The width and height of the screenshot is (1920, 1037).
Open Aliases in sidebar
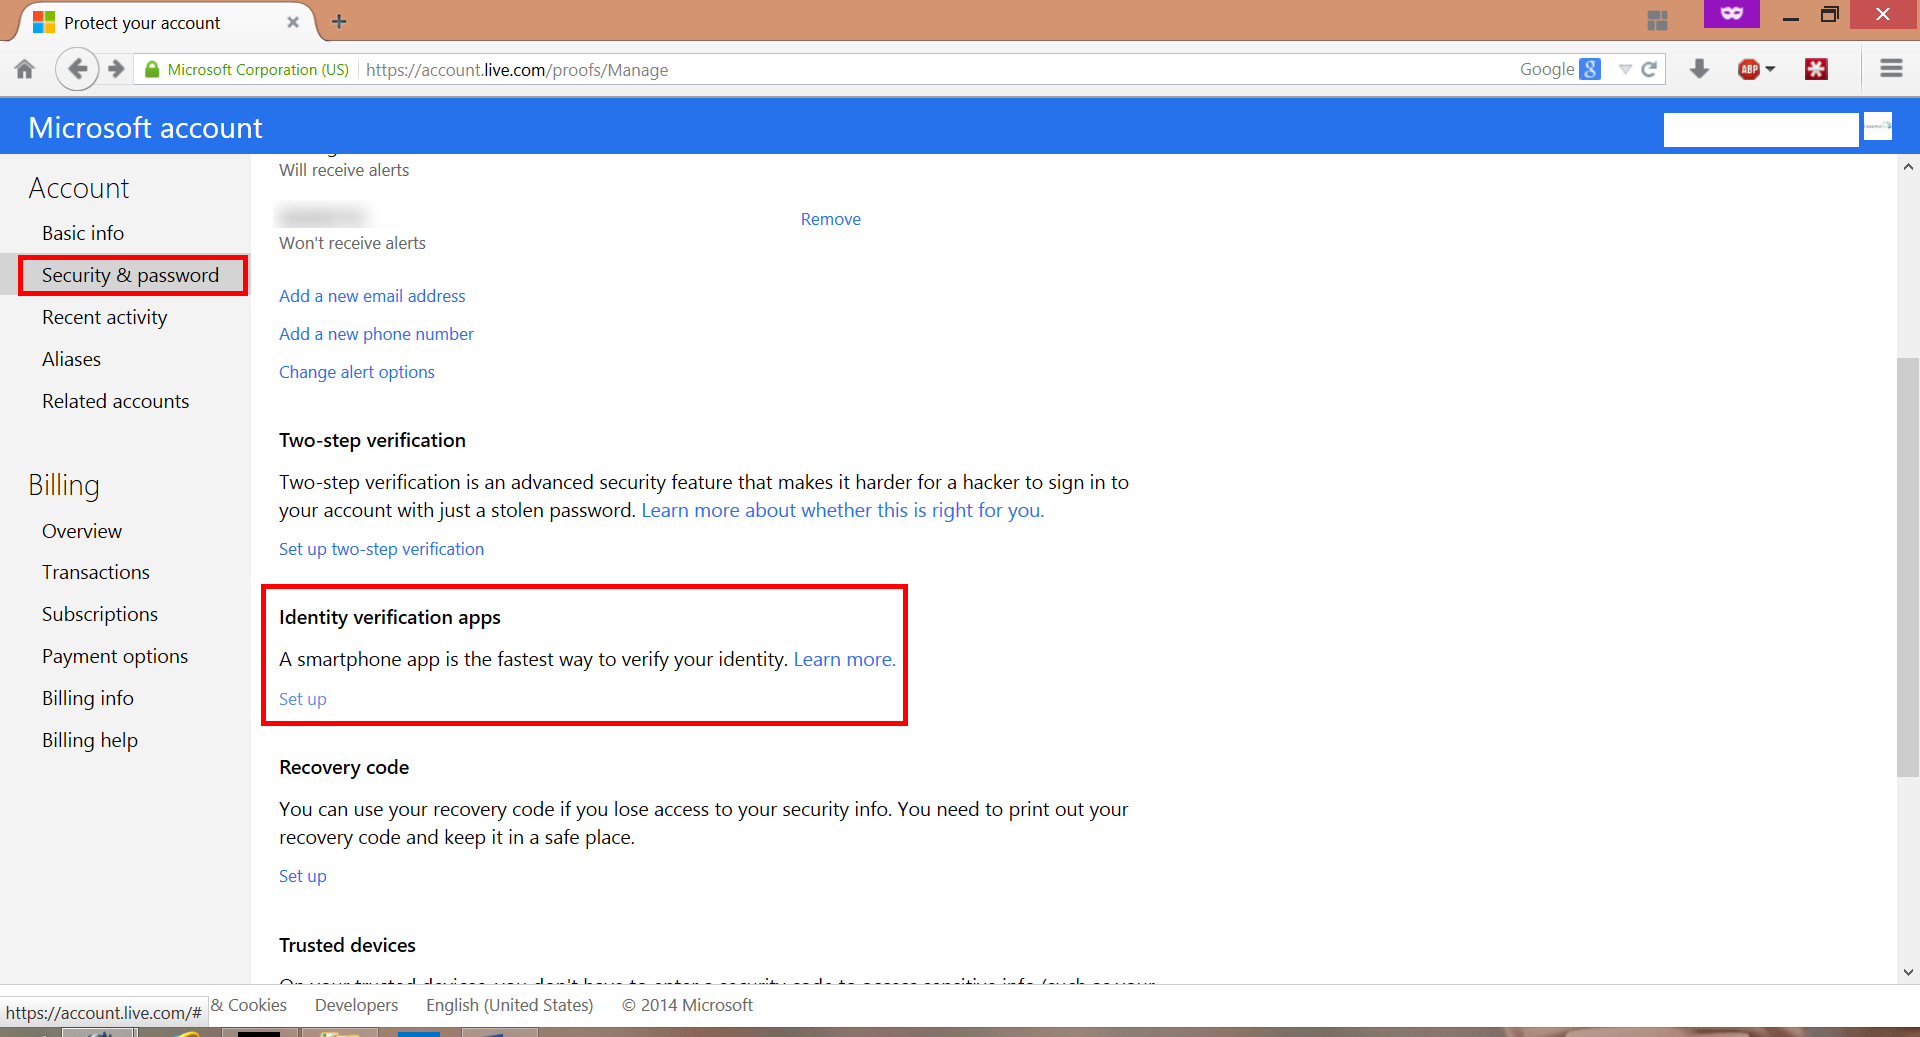[71, 359]
